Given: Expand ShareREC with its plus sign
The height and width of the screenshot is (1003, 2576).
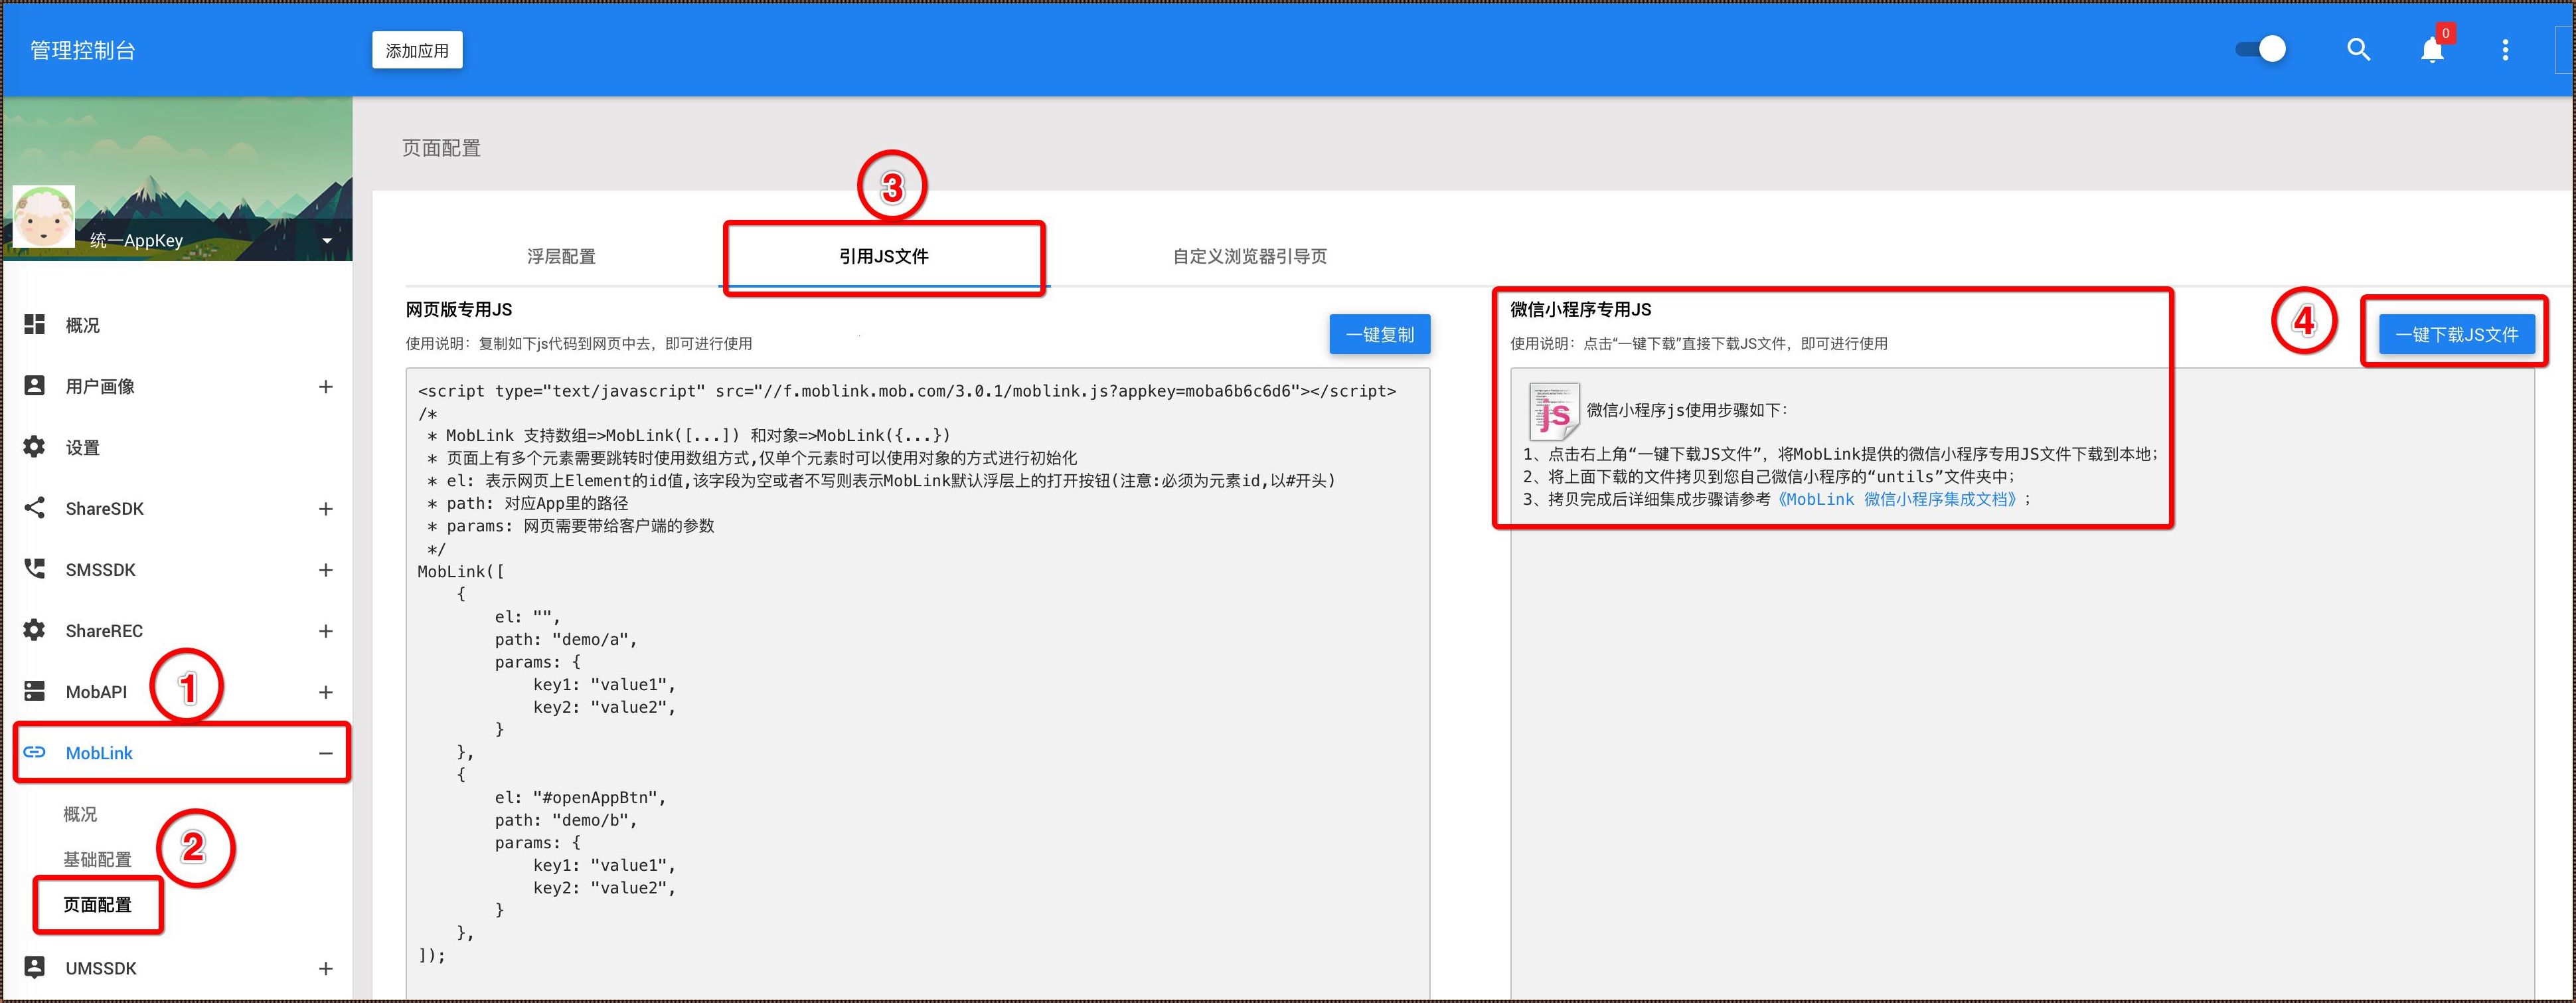Looking at the screenshot, I should 325,631.
